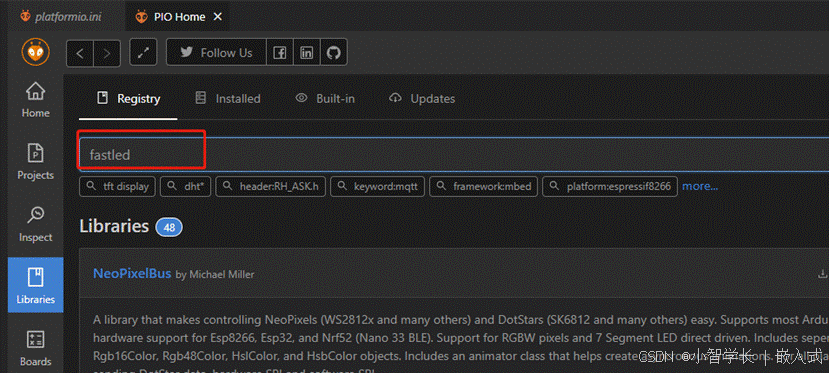Image resolution: width=829 pixels, height=373 pixels.
Task: Open the 'more...' search examples link
Action: click(700, 186)
